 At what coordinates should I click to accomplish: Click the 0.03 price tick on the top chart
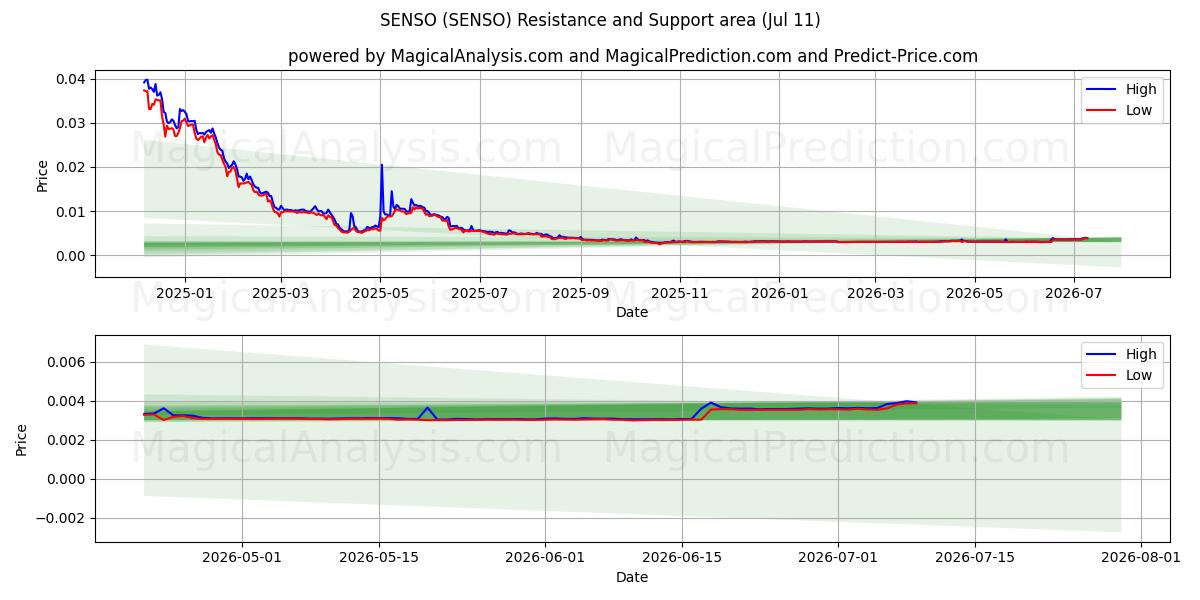[x=73, y=123]
